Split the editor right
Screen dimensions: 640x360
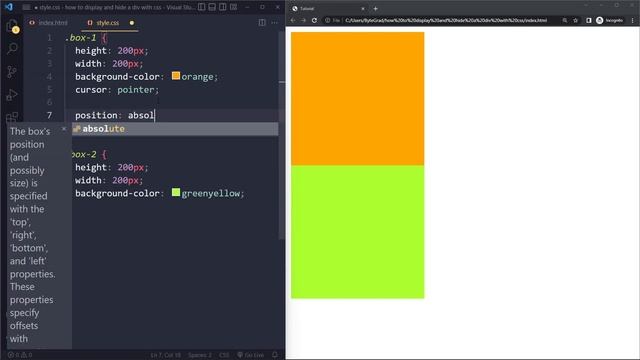tap(262, 23)
